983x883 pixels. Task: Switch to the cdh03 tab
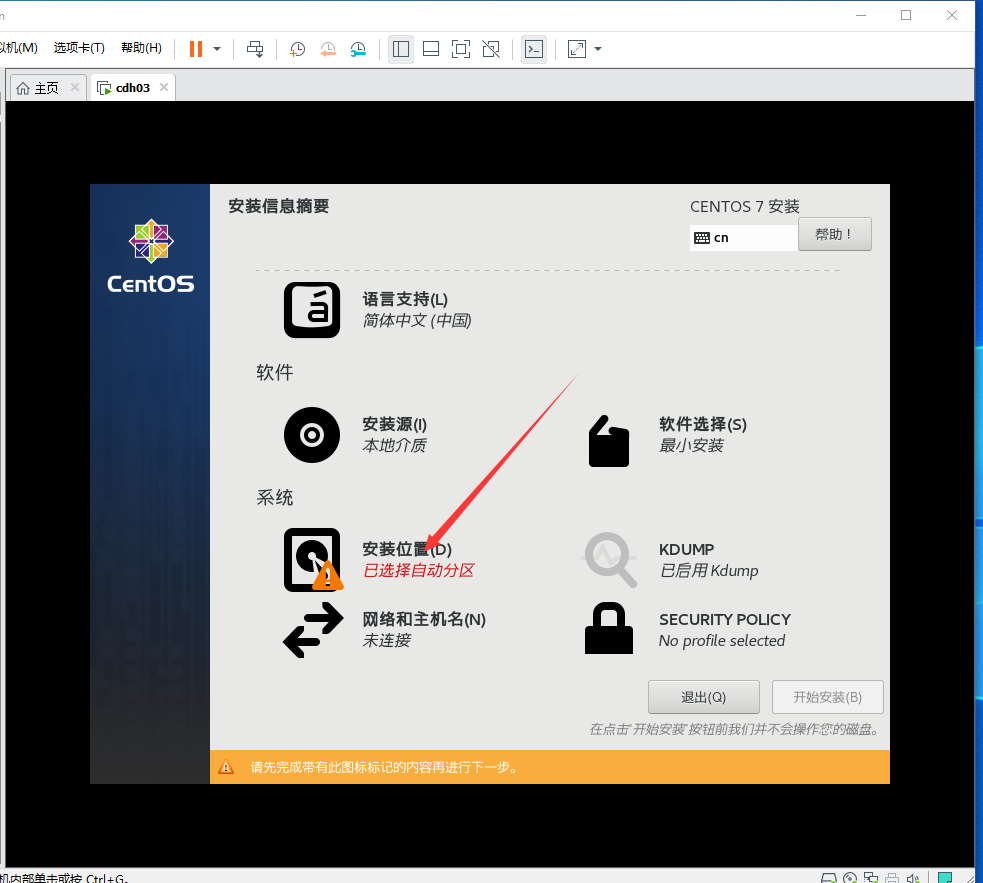coord(132,88)
